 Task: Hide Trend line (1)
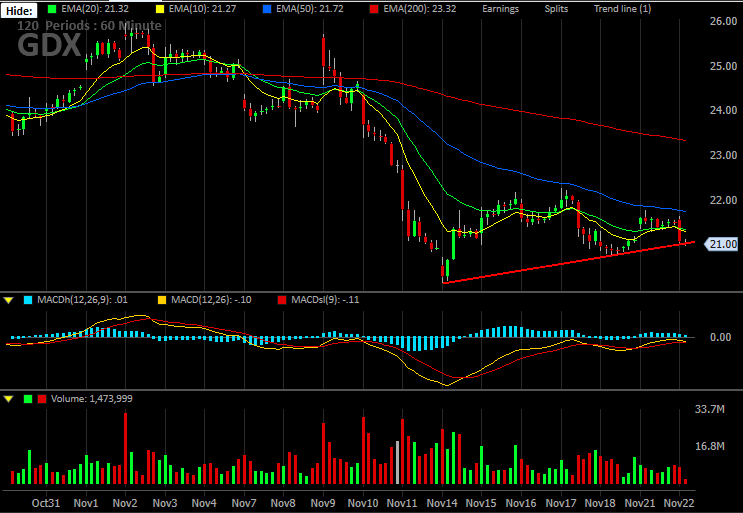623,9
